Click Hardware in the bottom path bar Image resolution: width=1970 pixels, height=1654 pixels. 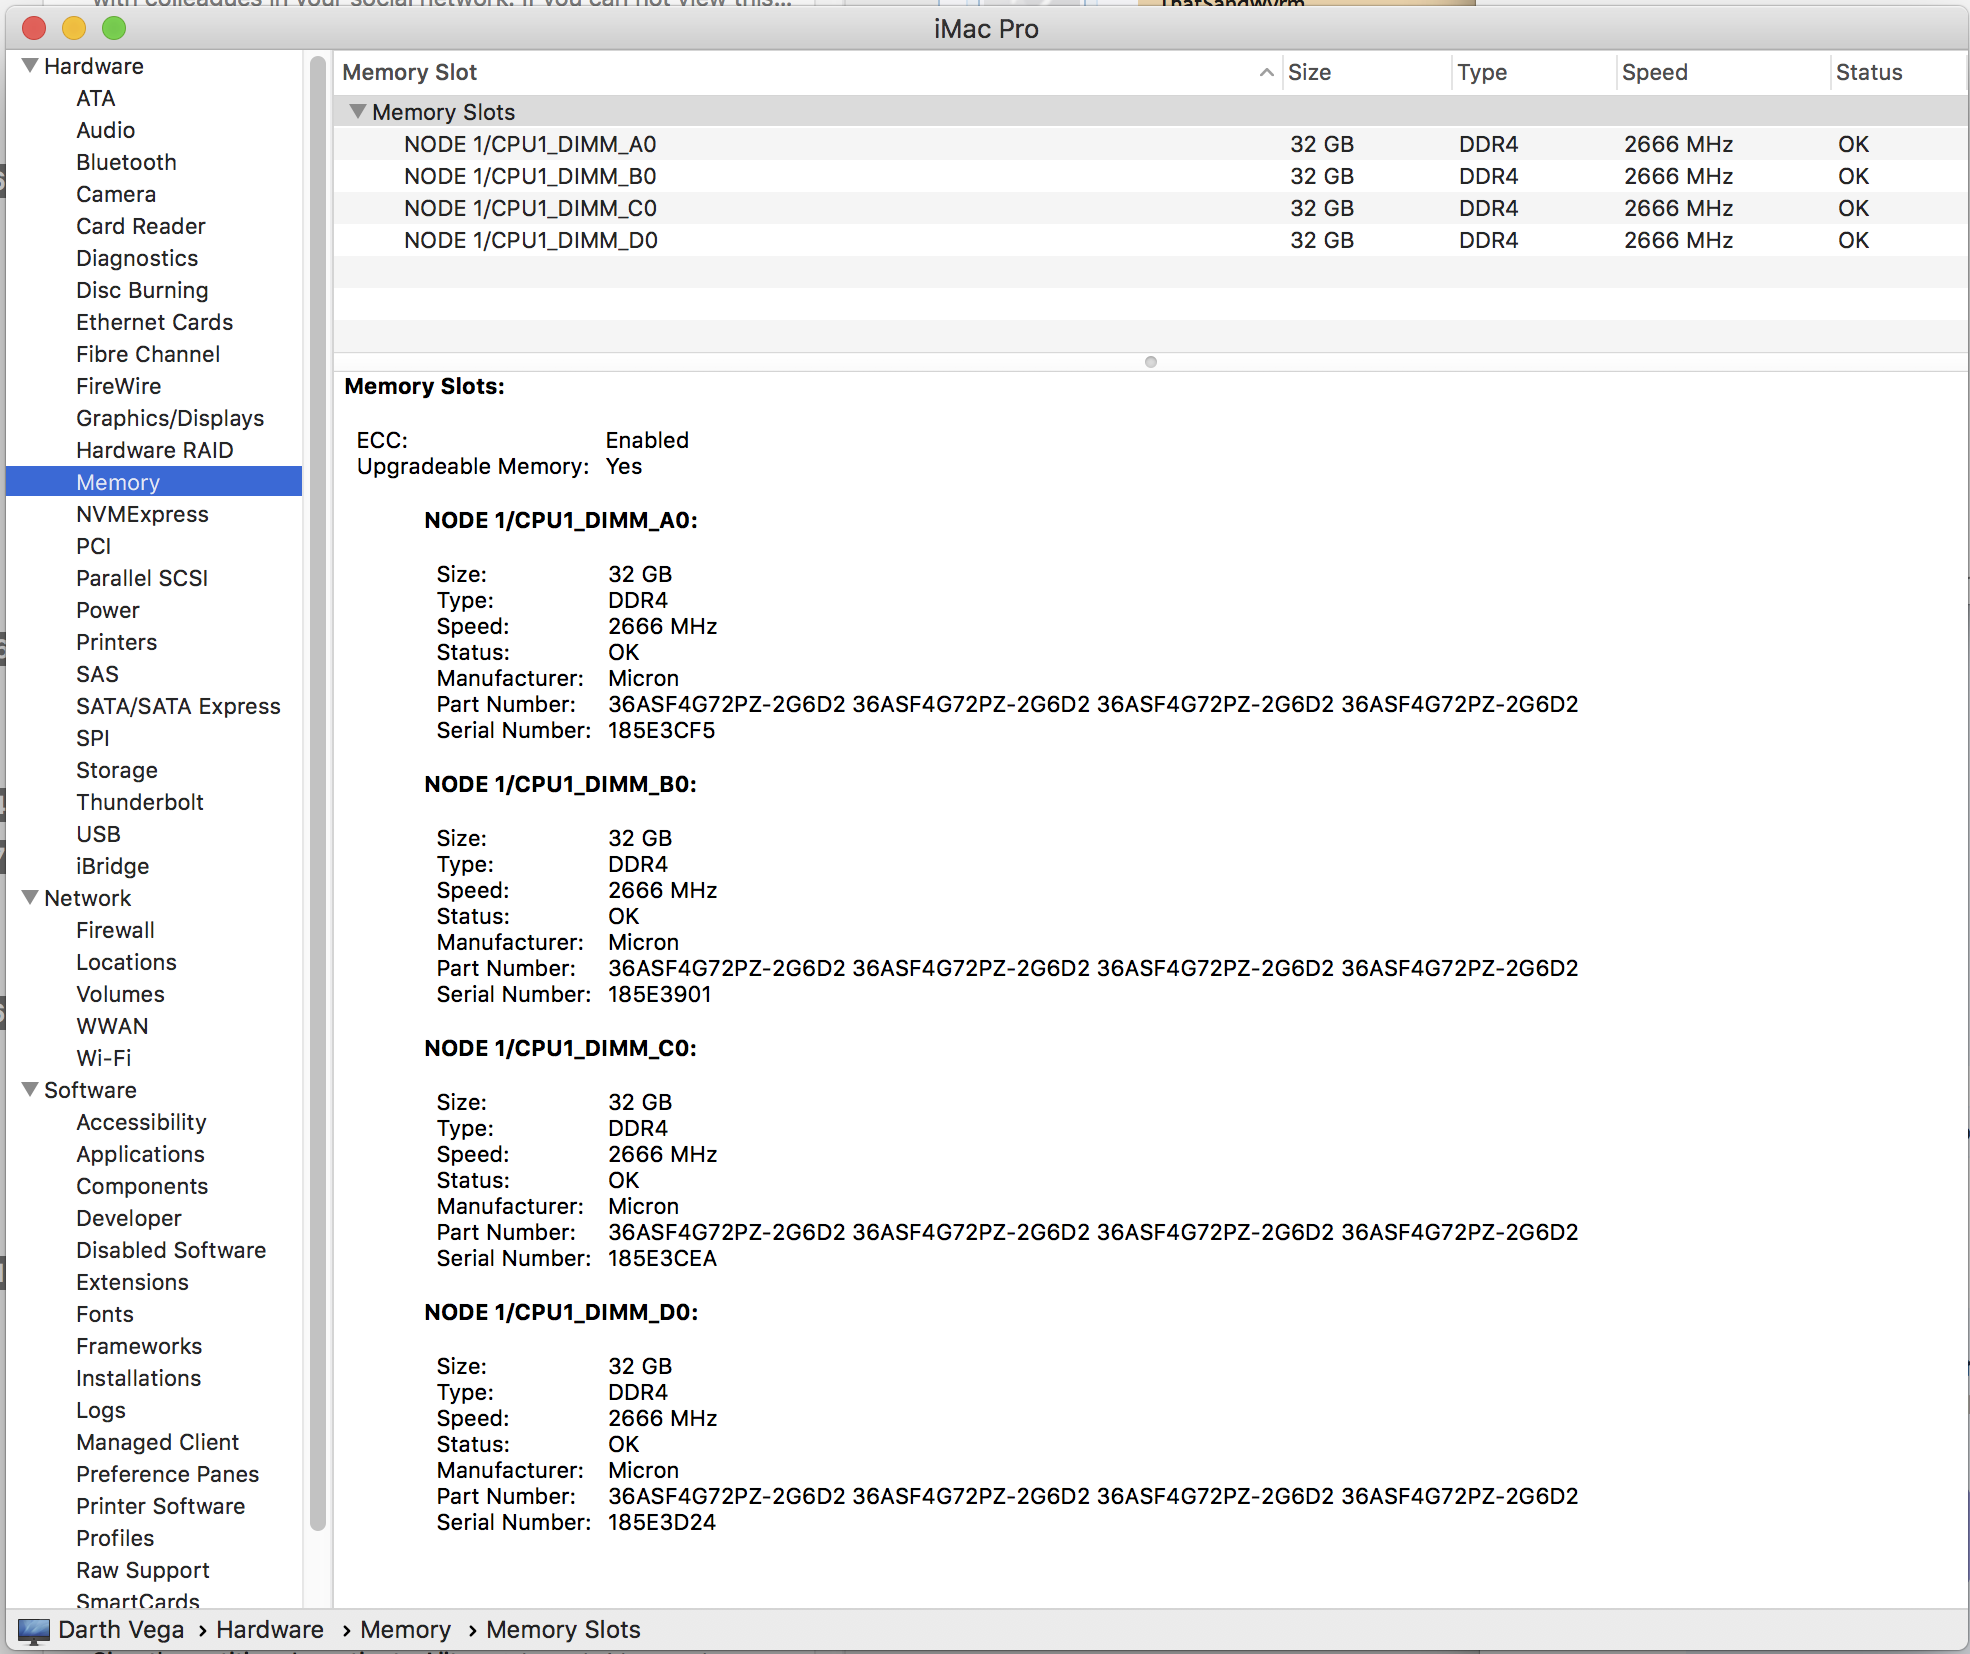tap(270, 1630)
